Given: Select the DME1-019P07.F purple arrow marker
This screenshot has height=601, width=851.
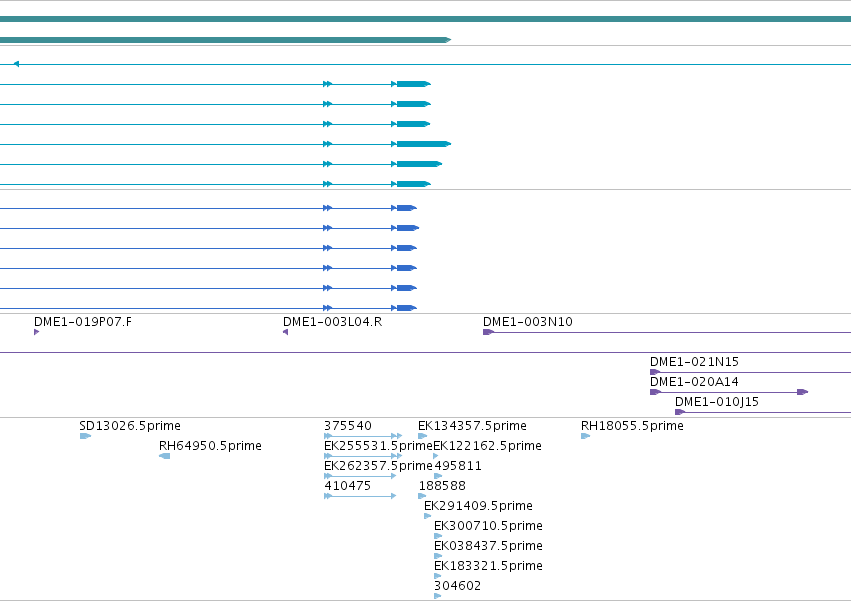Looking at the screenshot, I should (x=36, y=332).
